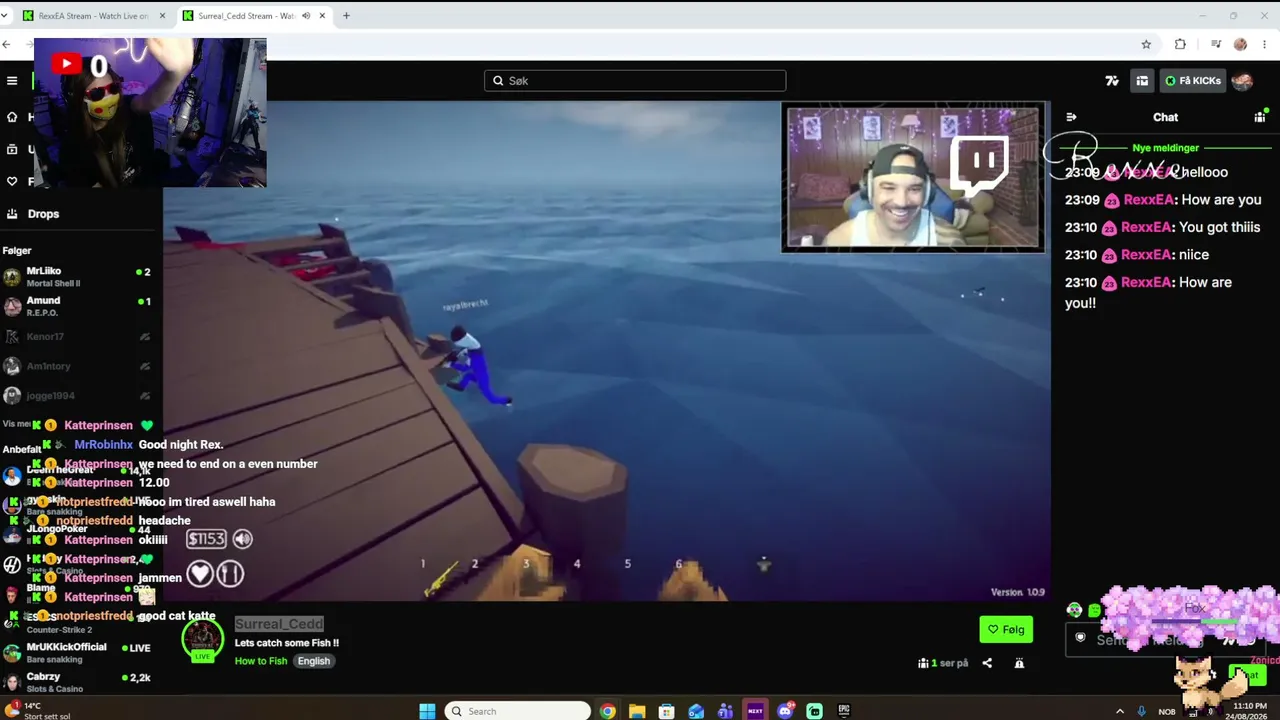Open a new Chrome tab
The image size is (1280, 720).
point(346,16)
